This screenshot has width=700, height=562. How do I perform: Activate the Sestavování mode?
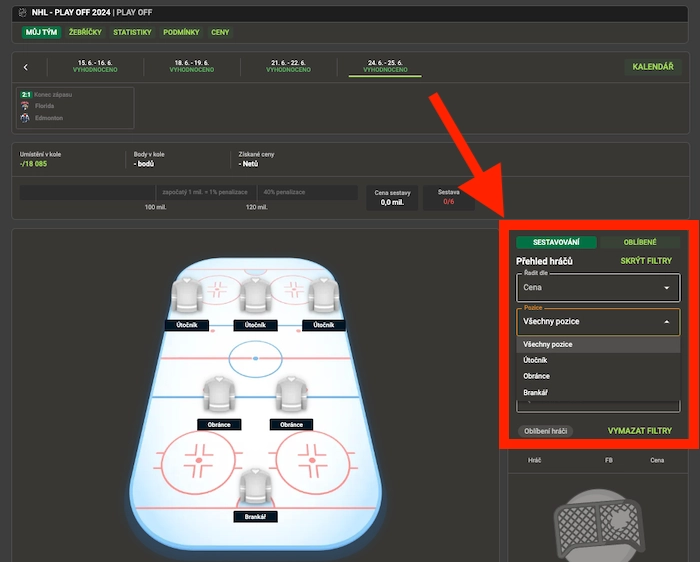point(556,242)
